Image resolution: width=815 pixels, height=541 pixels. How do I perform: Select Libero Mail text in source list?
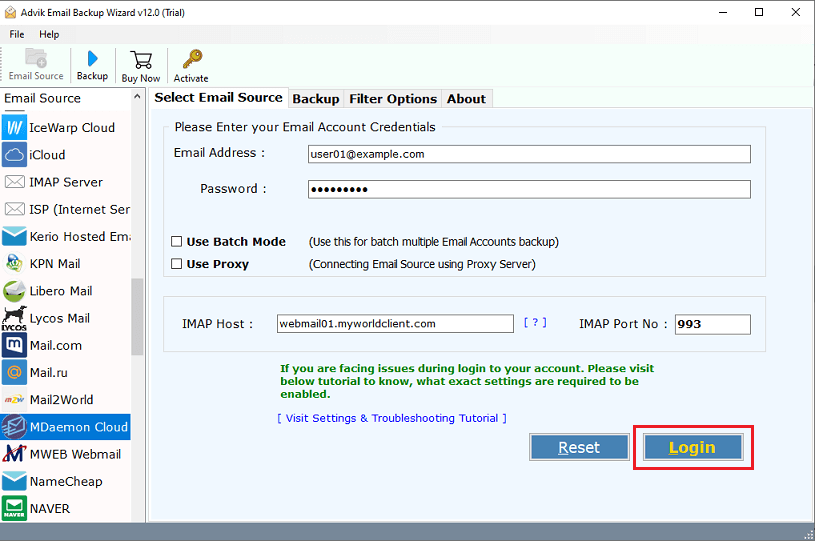tap(61, 291)
